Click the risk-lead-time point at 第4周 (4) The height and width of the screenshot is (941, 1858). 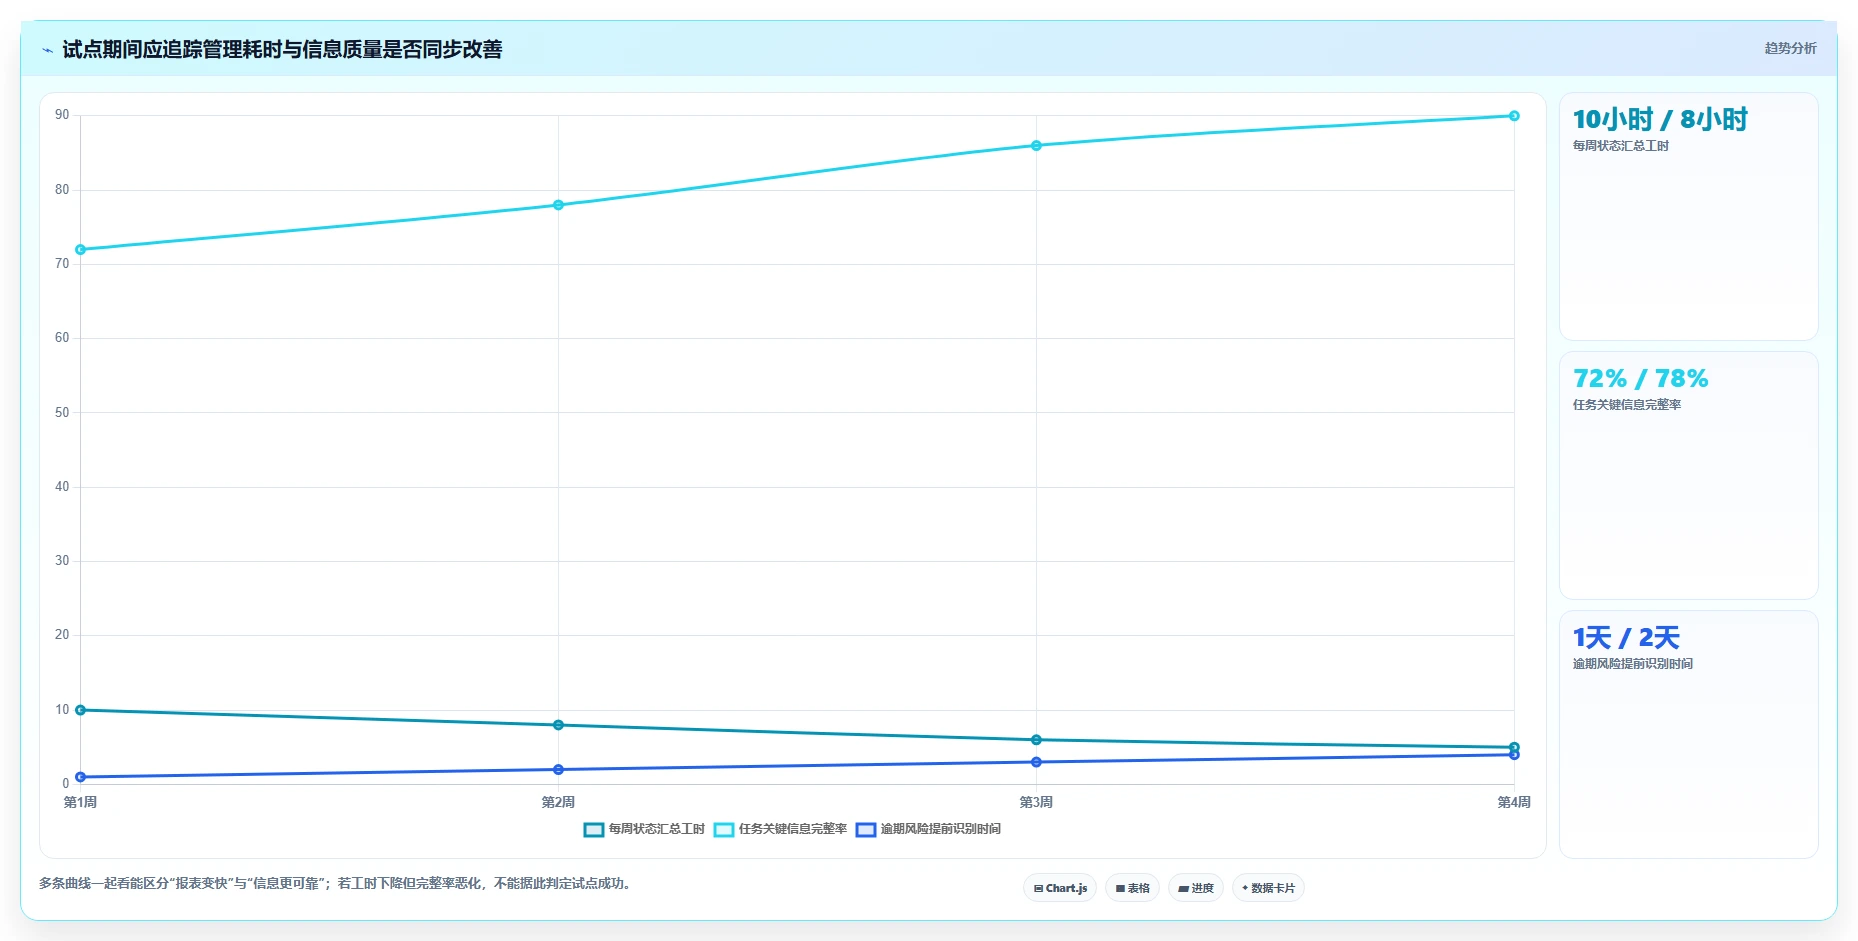pyautogui.click(x=1514, y=755)
